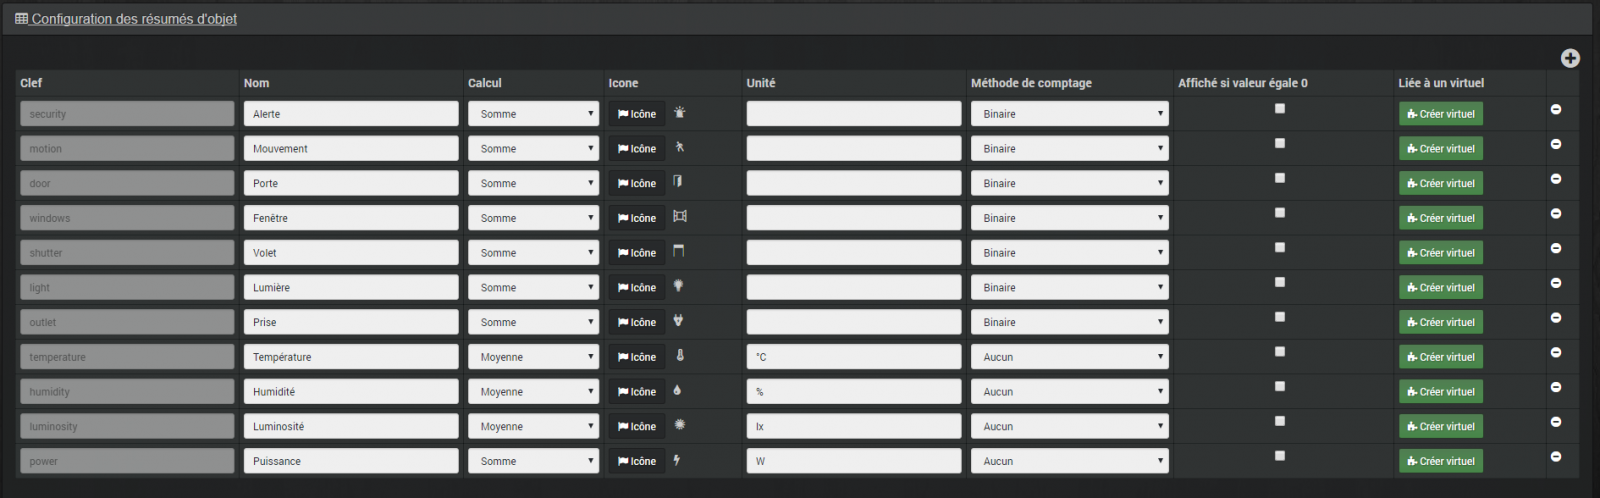Expand Méthode de comptage dropdown for Porte

coord(1069,184)
